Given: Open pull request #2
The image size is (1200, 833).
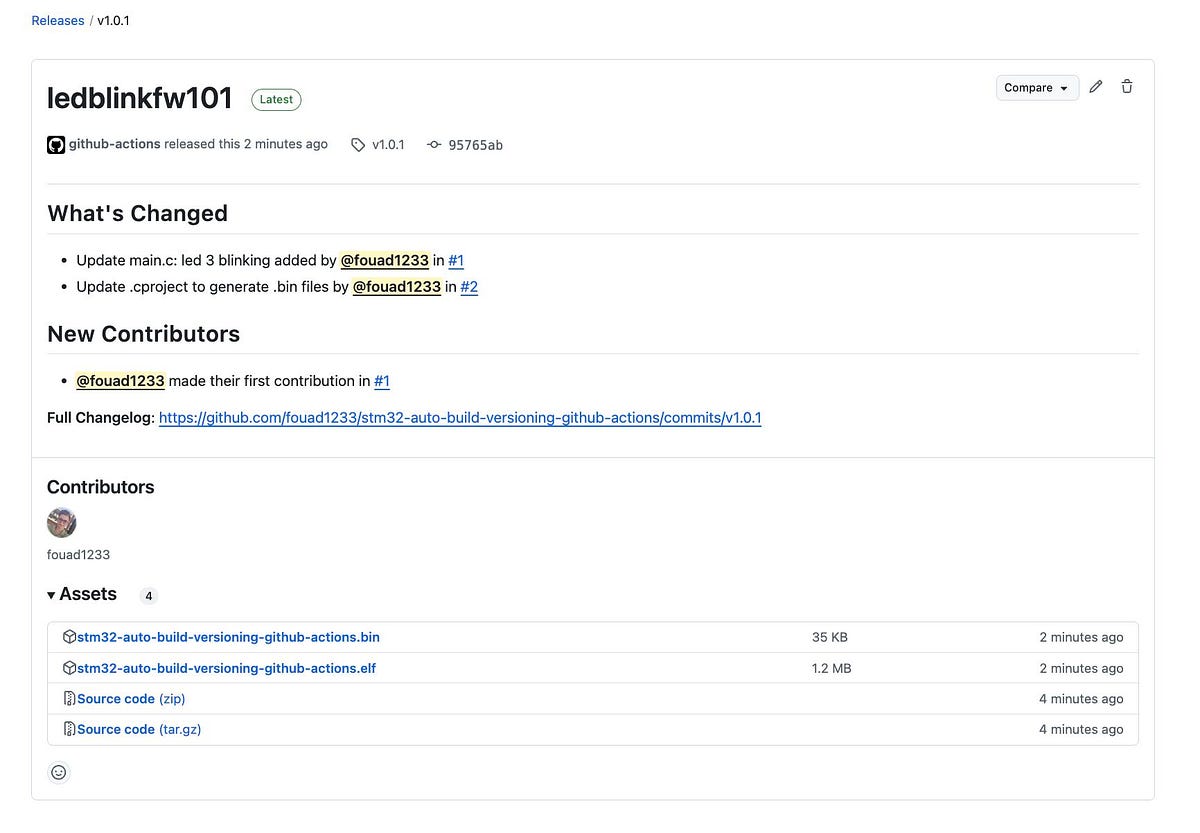Looking at the screenshot, I should [x=469, y=286].
